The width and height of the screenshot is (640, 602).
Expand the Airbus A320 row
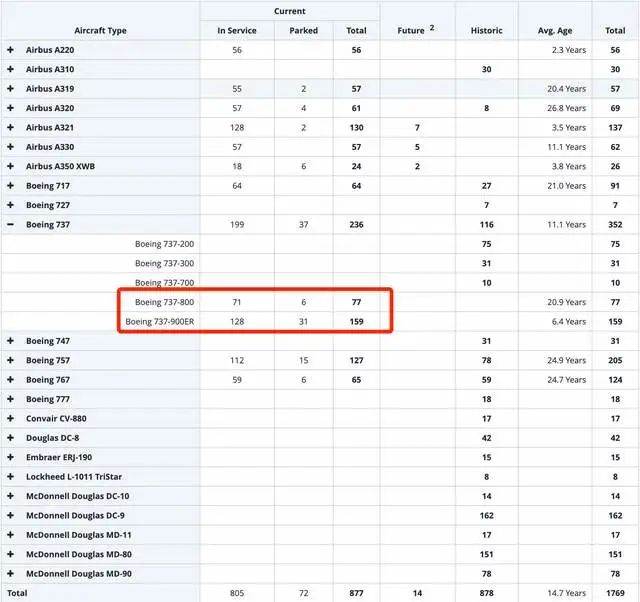(x=11, y=108)
